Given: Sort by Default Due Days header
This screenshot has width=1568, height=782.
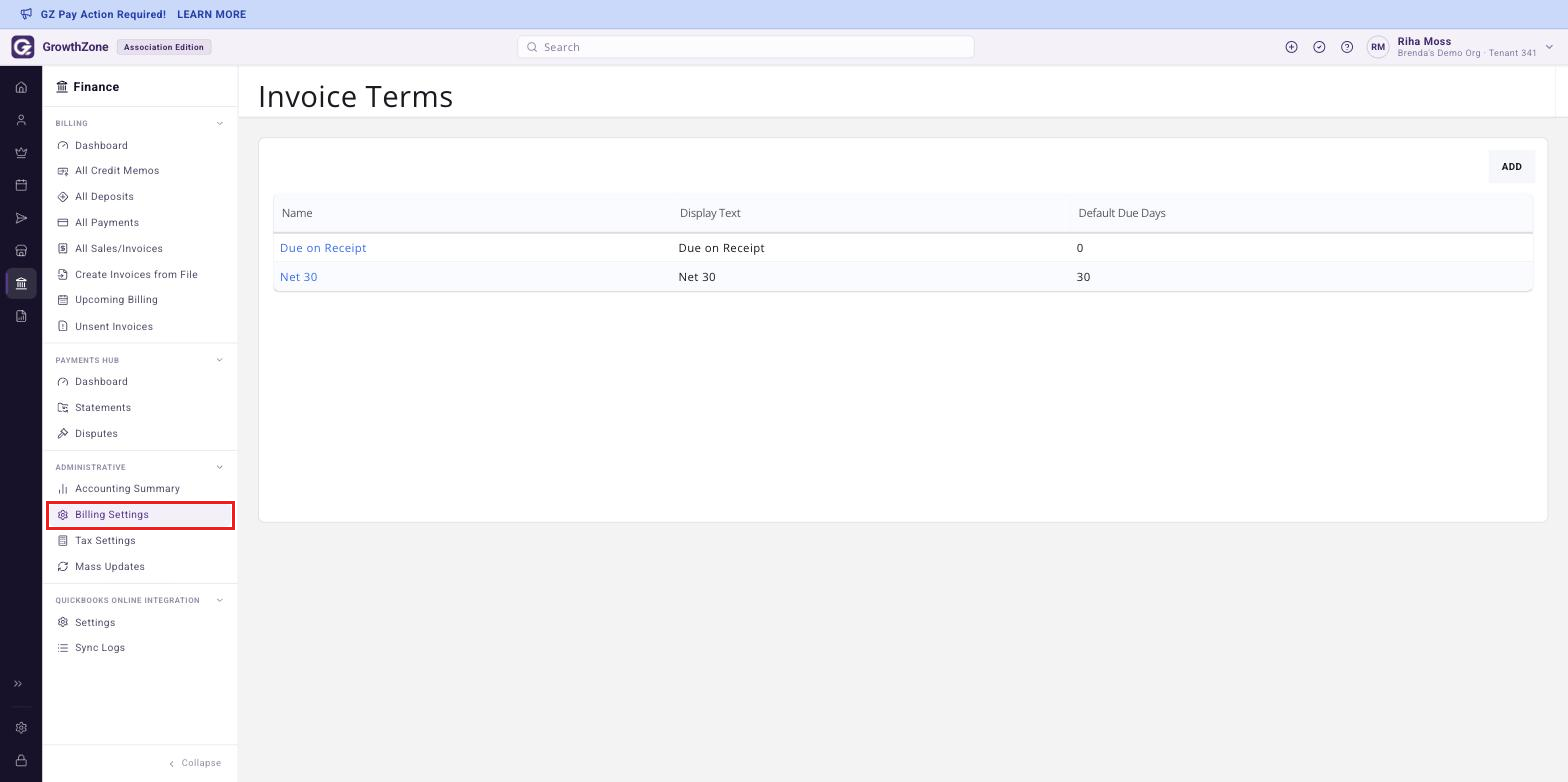Looking at the screenshot, I should (x=1122, y=213).
